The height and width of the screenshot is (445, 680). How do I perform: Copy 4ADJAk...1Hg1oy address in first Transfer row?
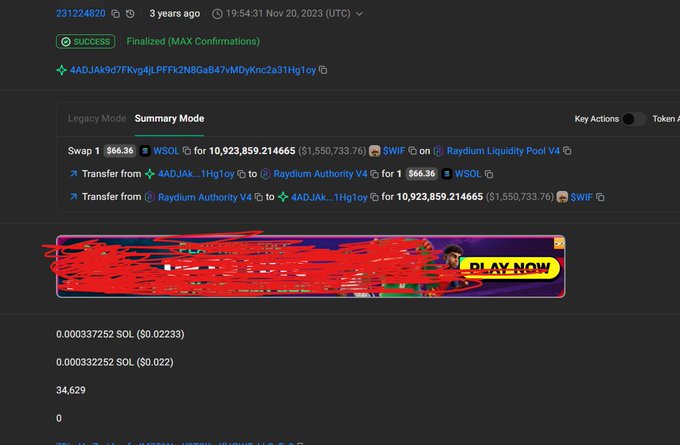pyautogui.click(x=242, y=174)
